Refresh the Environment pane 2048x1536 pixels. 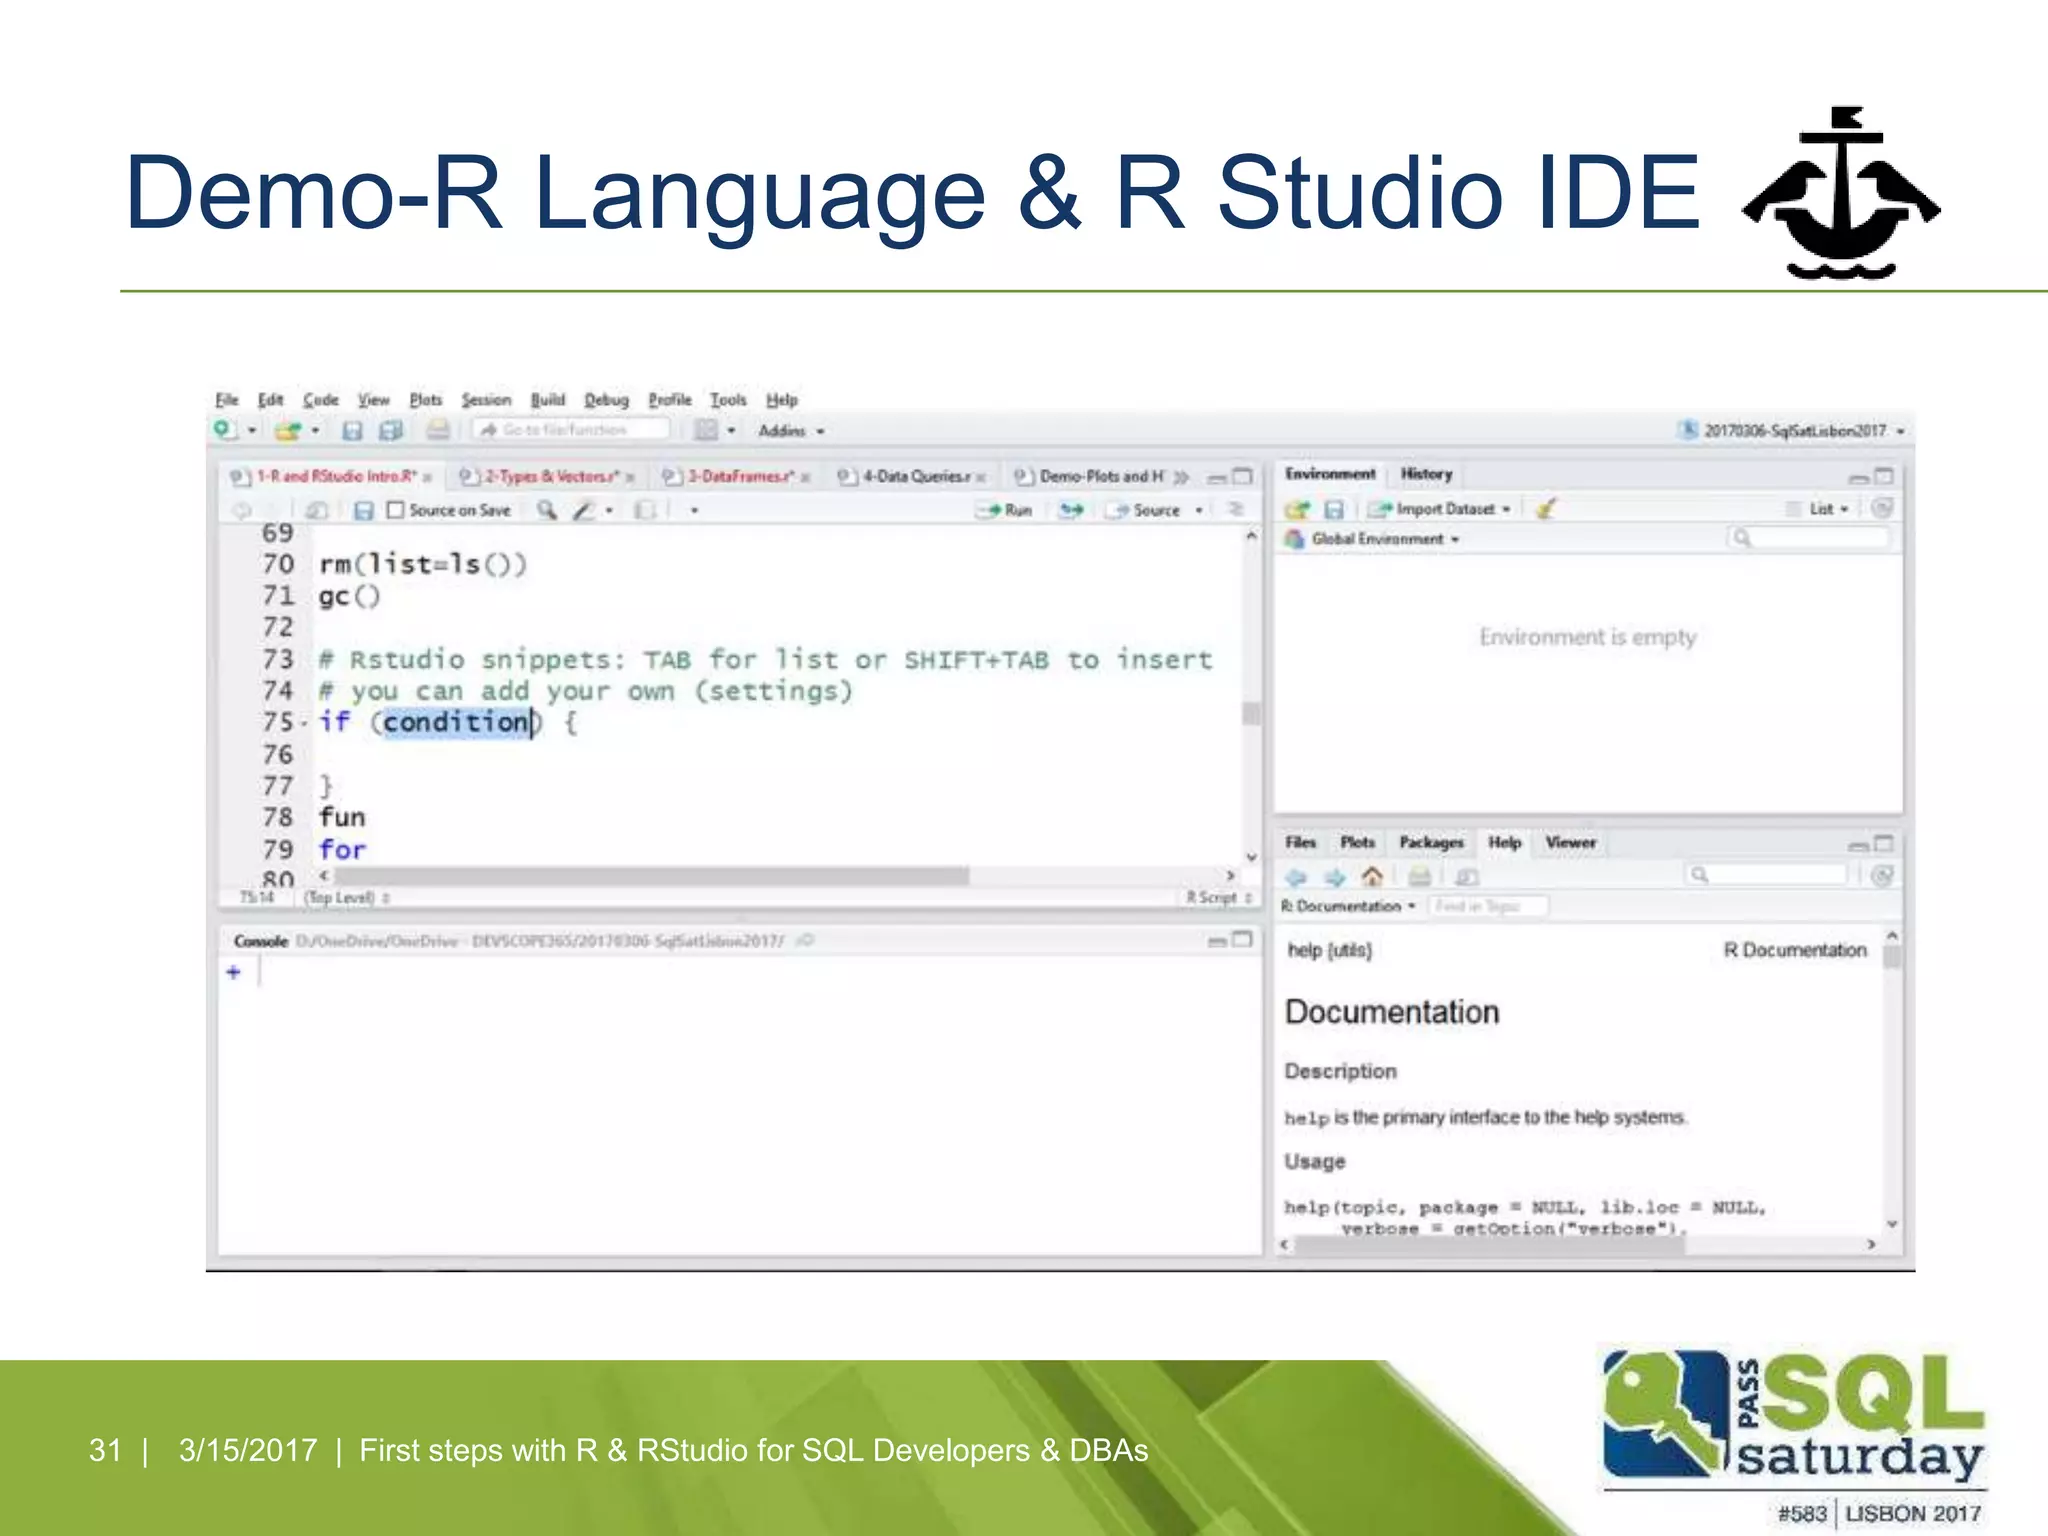point(1881,508)
